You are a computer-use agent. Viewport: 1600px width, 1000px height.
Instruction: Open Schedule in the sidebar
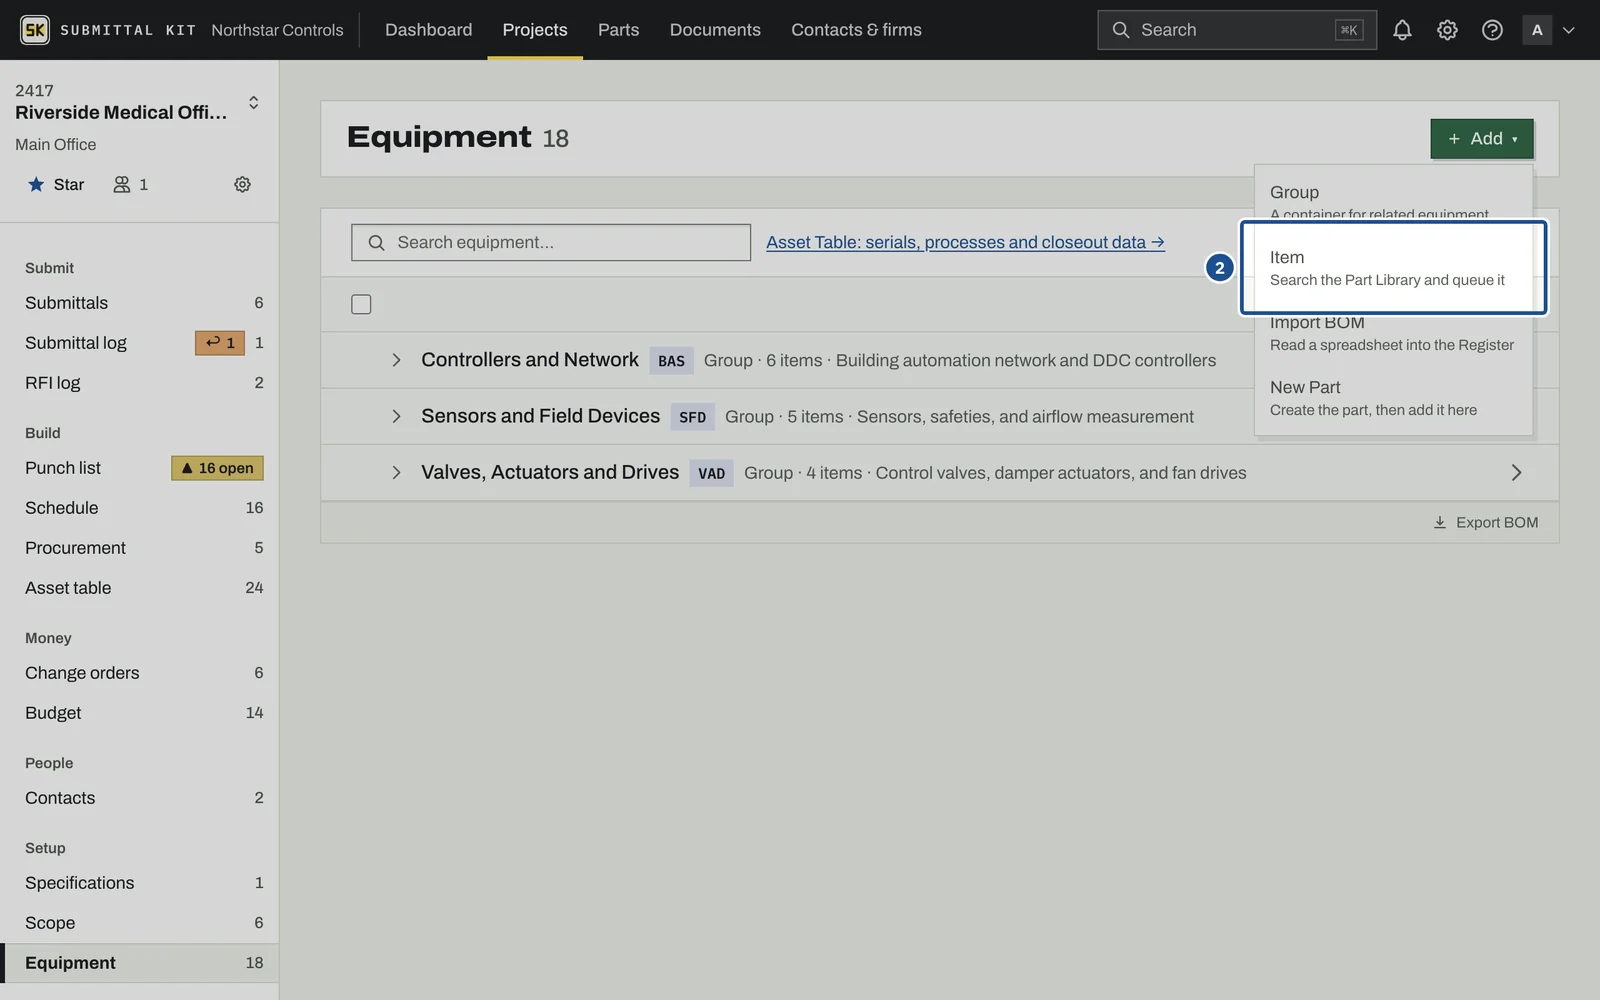click(x=140, y=508)
